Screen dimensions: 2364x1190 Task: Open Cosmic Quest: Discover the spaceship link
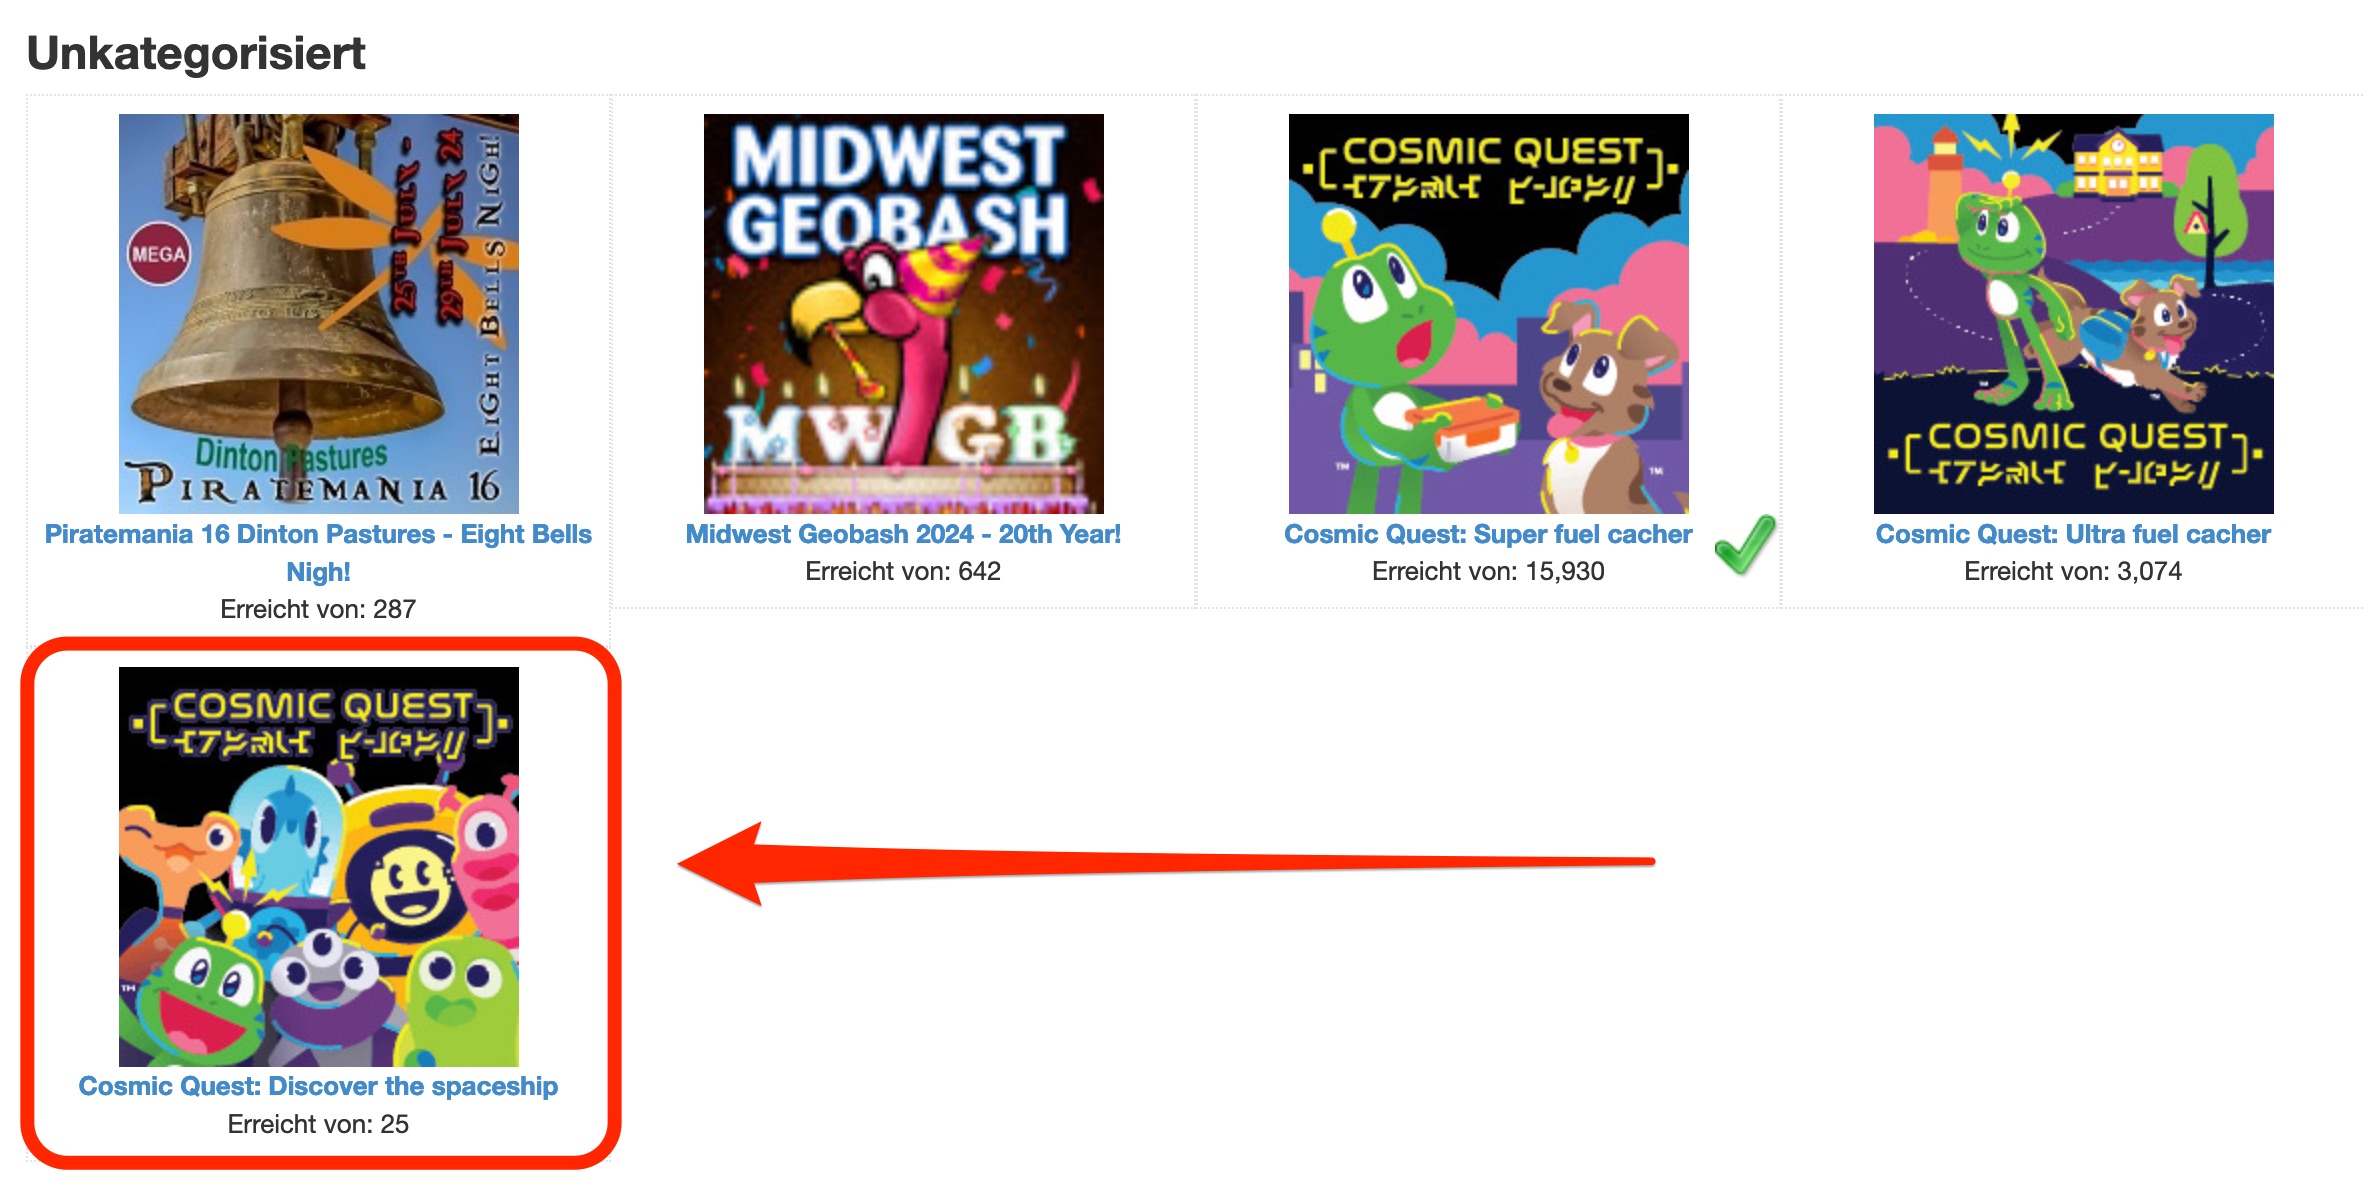click(x=318, y=1086)
